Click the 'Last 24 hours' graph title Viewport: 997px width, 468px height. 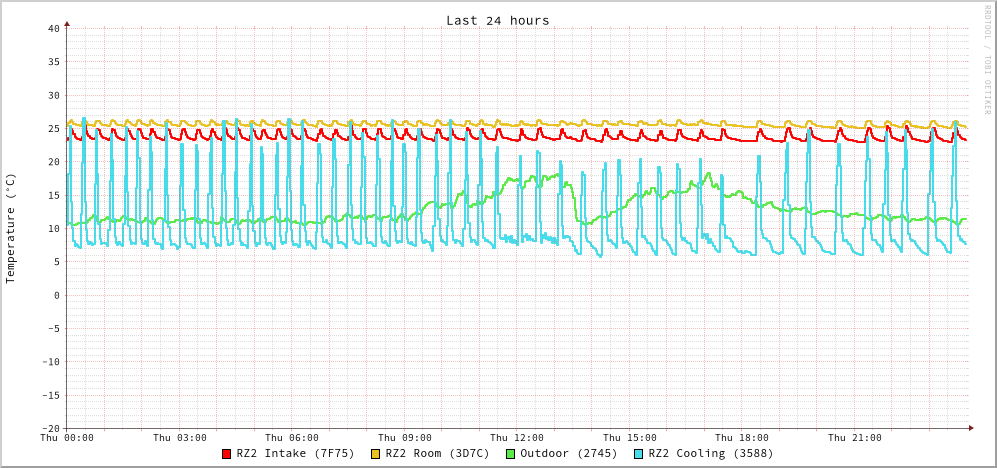[x=497, y=20]
